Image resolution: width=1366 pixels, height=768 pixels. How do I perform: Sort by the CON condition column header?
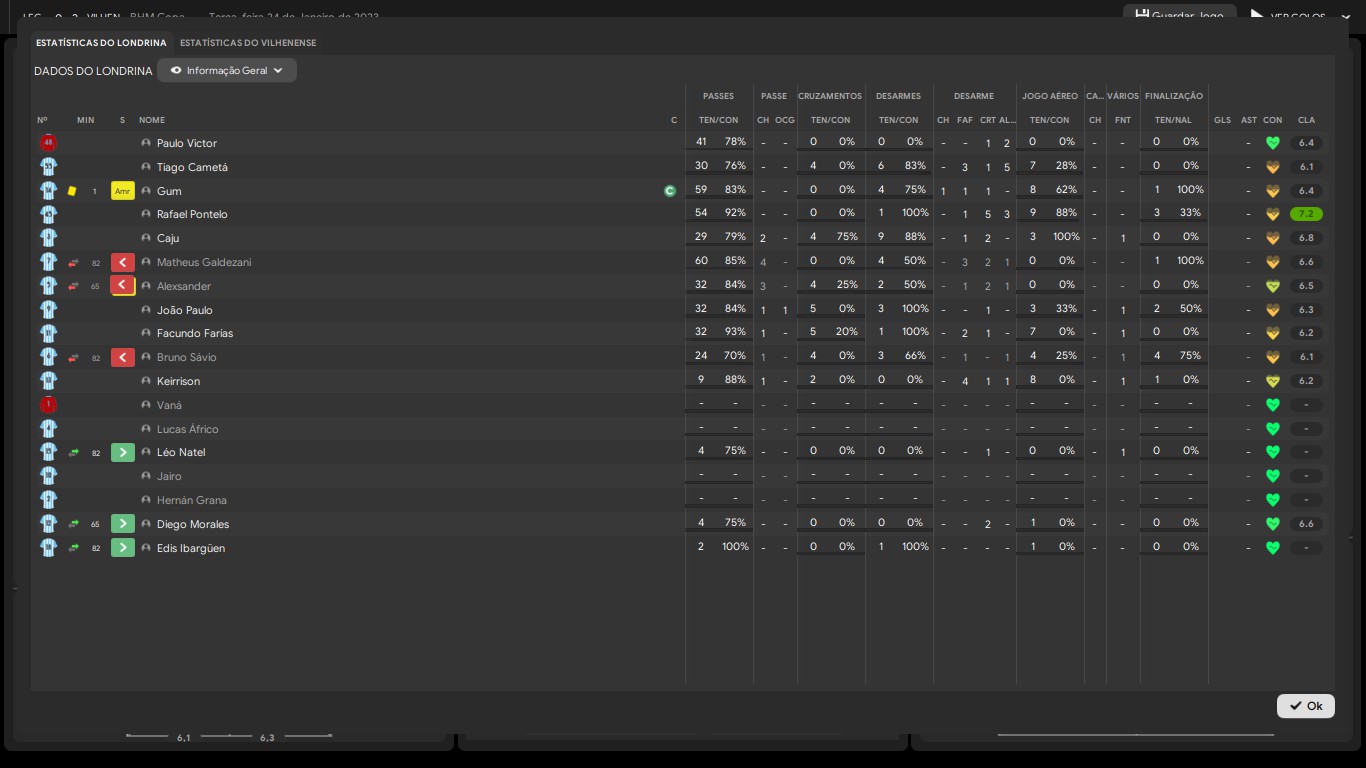[x=1273, y=120]
